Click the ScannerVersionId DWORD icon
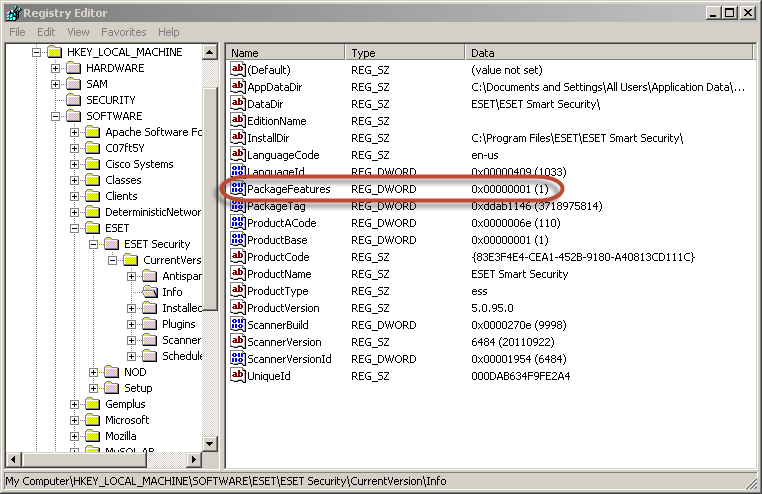 238,358
